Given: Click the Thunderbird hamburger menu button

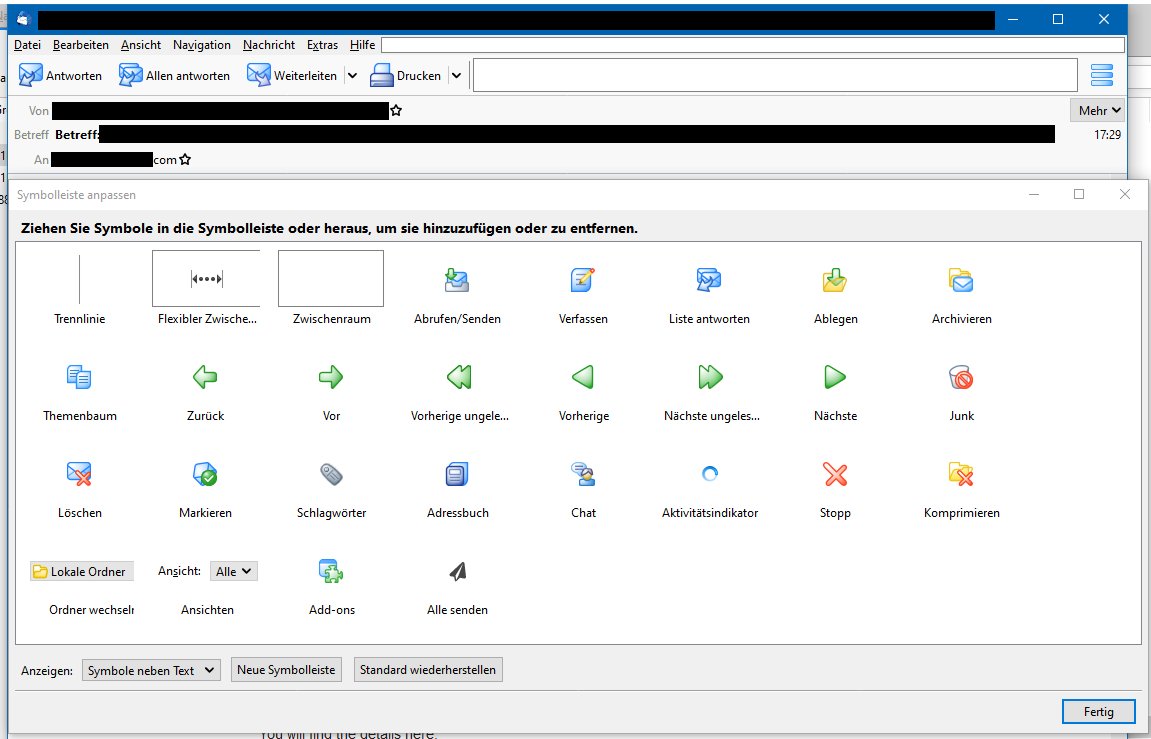Looking at the screenshot, I should tap(1101, 75).
